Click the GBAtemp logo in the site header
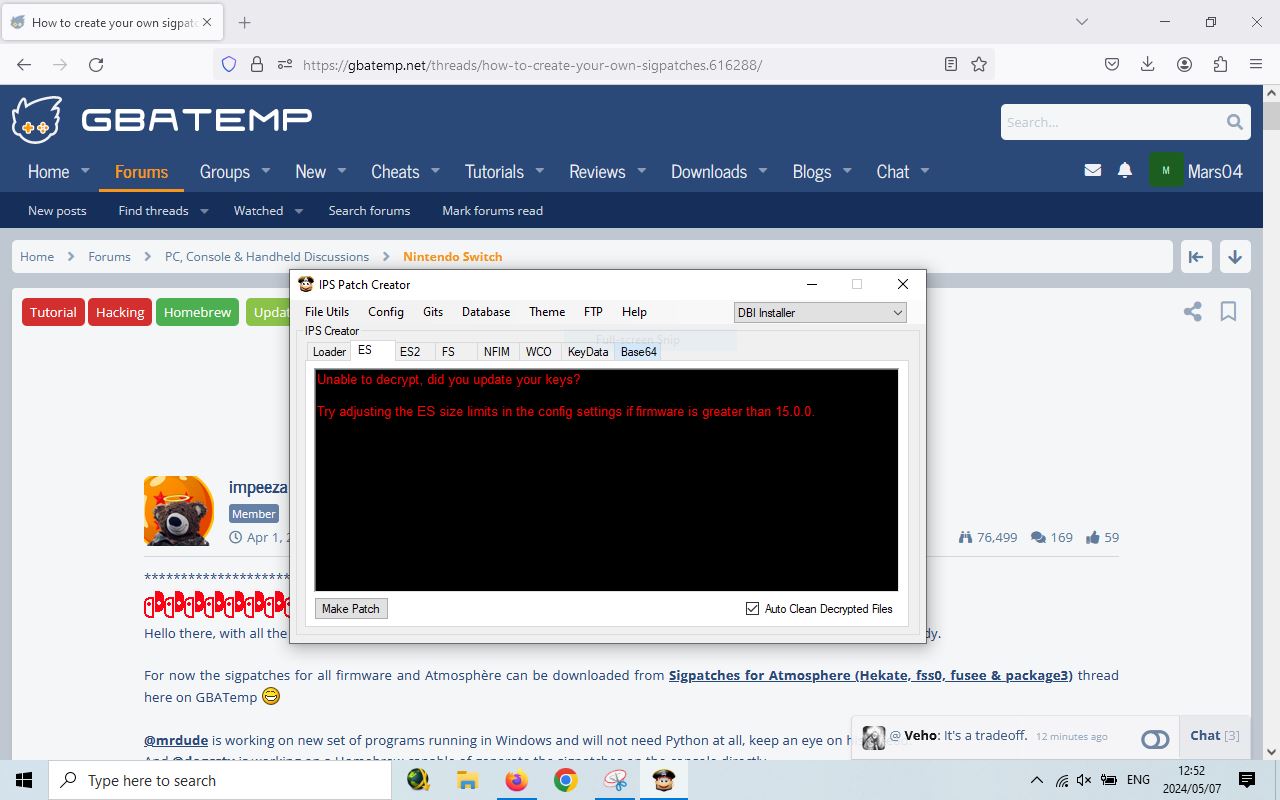1280x800 pixels. (162, 120)
